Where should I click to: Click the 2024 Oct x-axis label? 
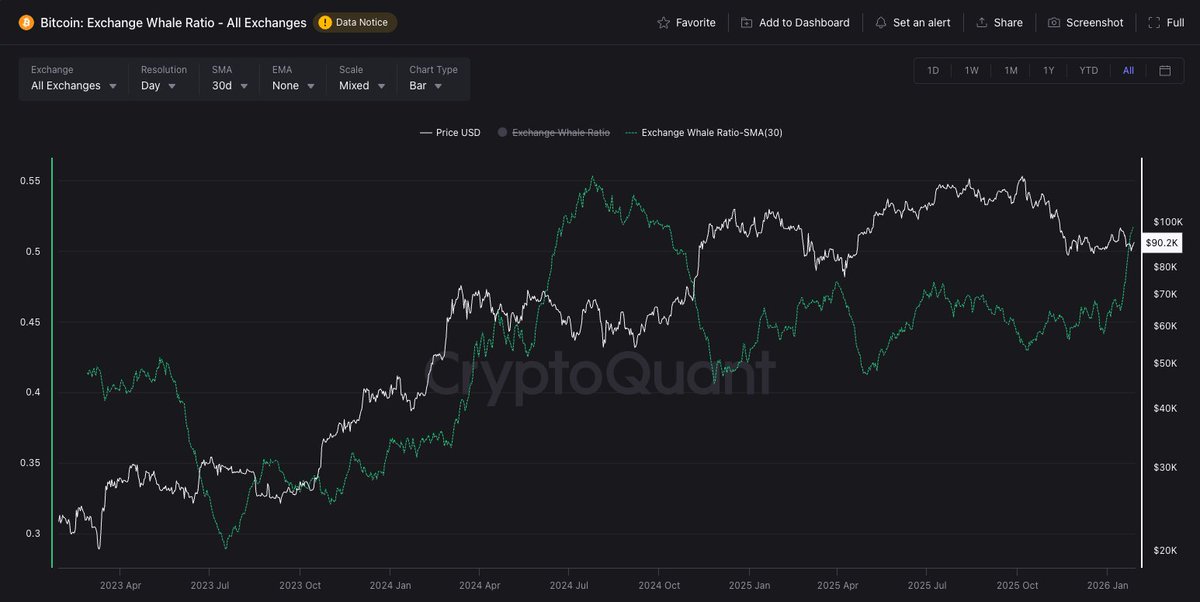[659, 585]
